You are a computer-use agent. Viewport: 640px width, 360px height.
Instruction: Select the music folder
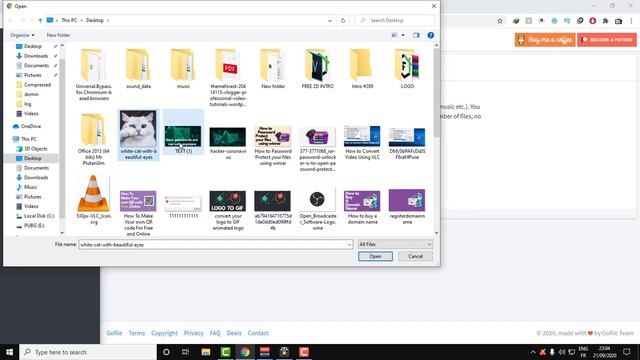183,68
